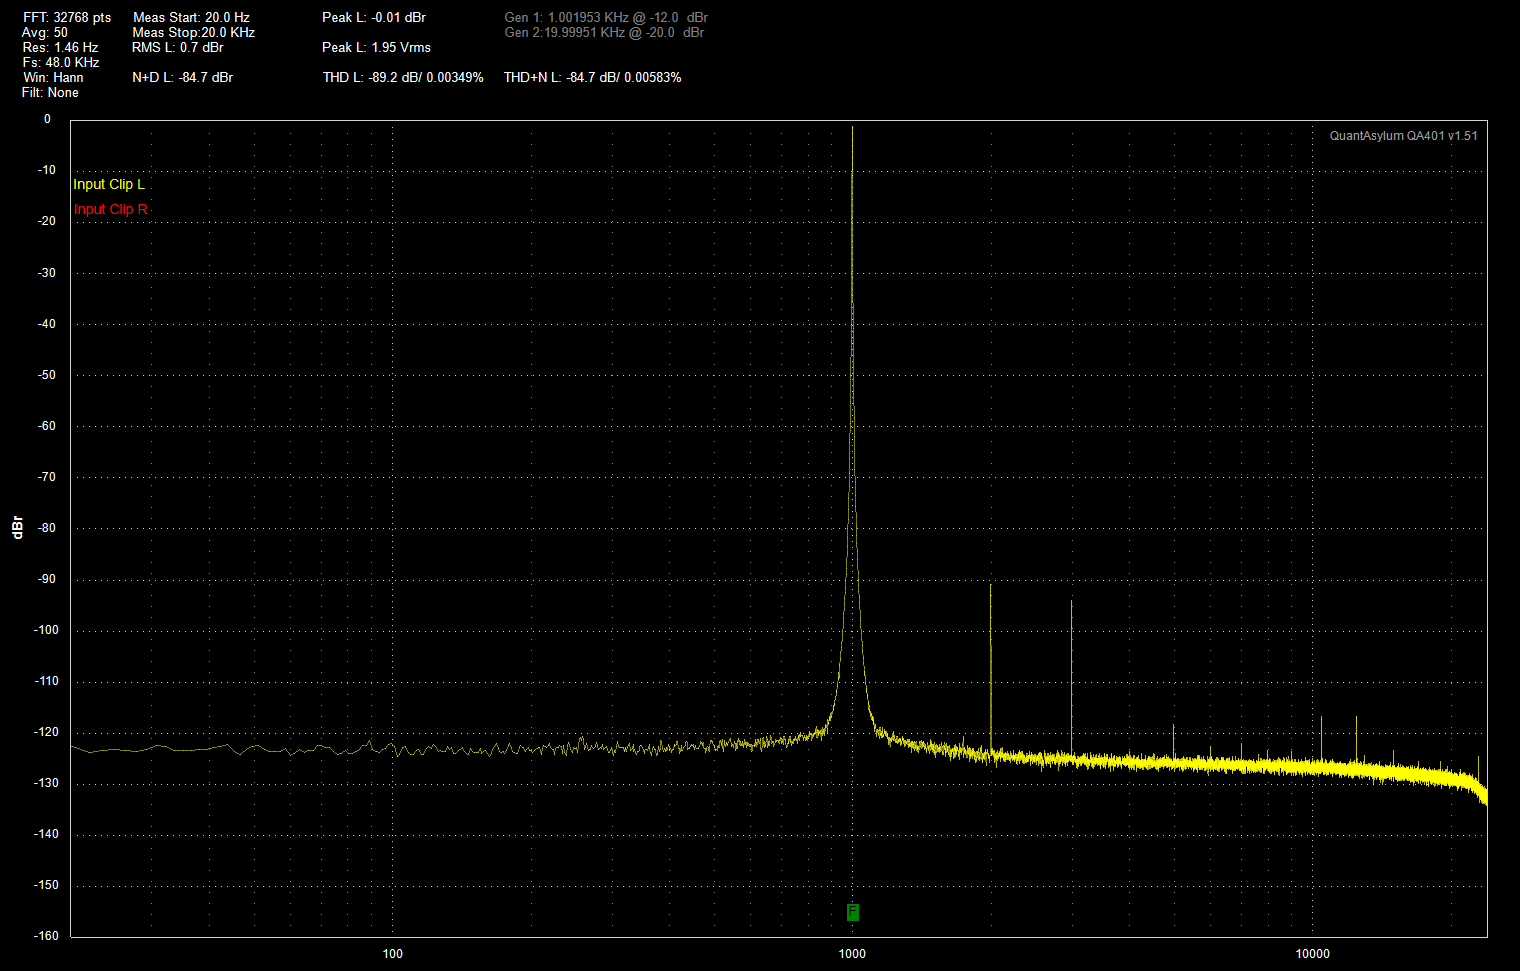Select 'N+D L: -84.7 dBr' readout
This screenshot has height=971, width=1520.
[x=183, y=78]
